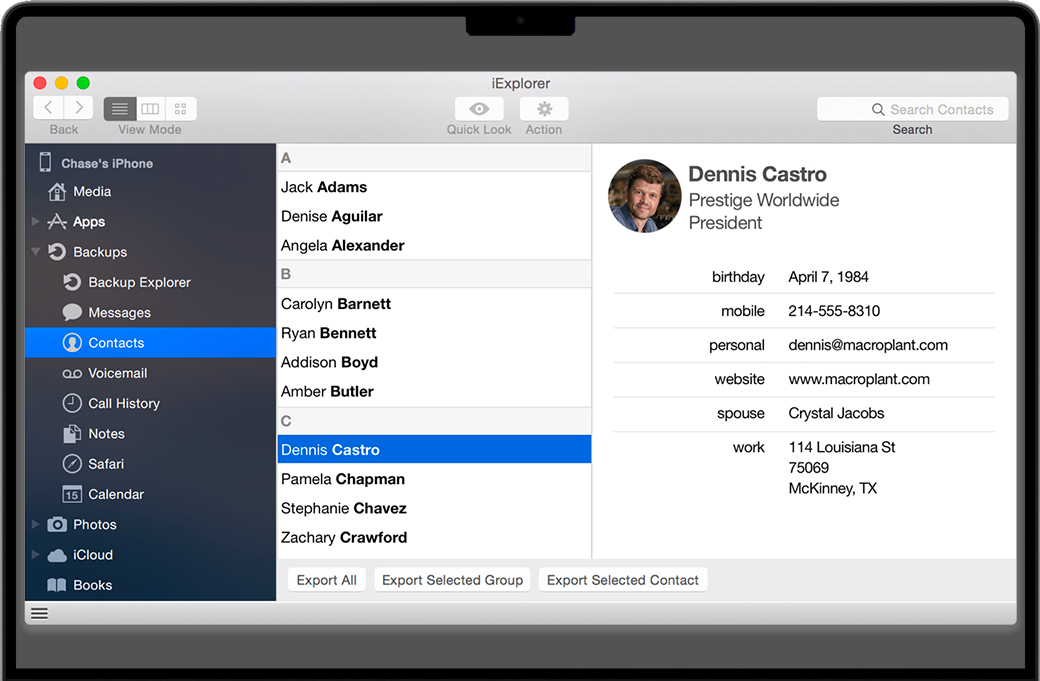Viewport: 1040px width, 681px height.
Task: Click birthday value April 7, 1984
Action: point(828,277)
